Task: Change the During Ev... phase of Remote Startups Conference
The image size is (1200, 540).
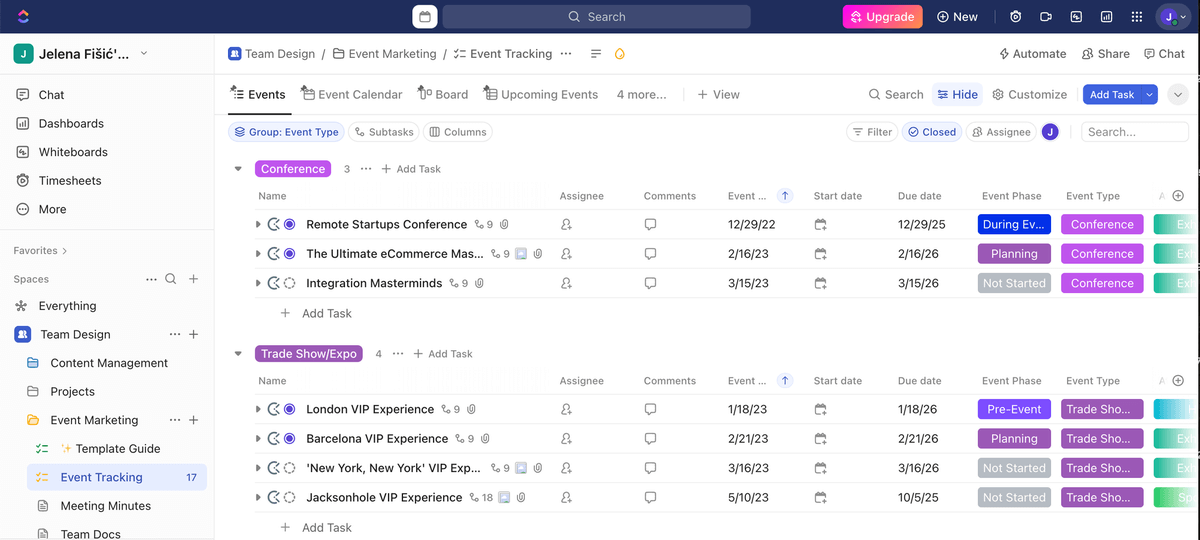Action: click(1014, 225)
